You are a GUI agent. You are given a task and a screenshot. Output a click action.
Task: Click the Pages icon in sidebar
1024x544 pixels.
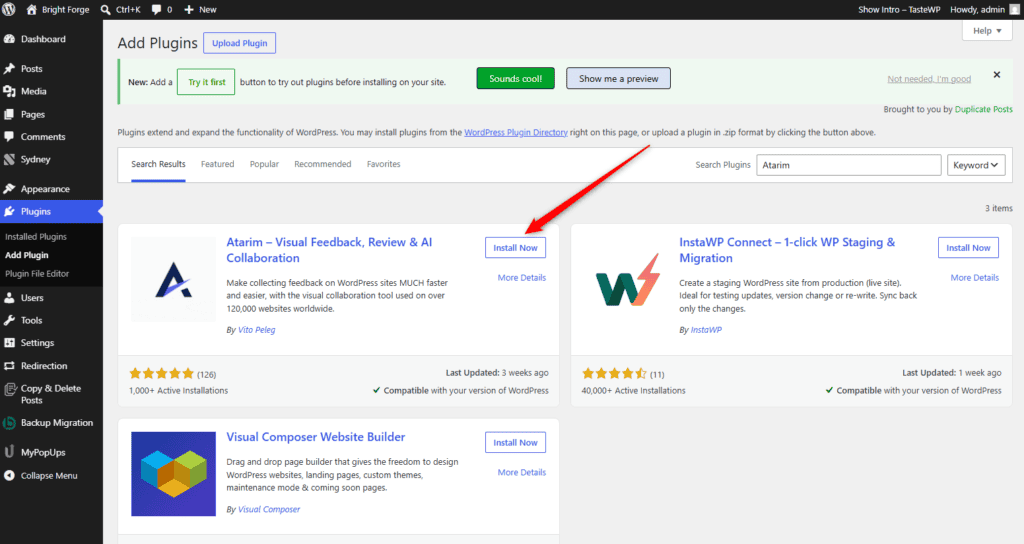[x=9, y=114]
